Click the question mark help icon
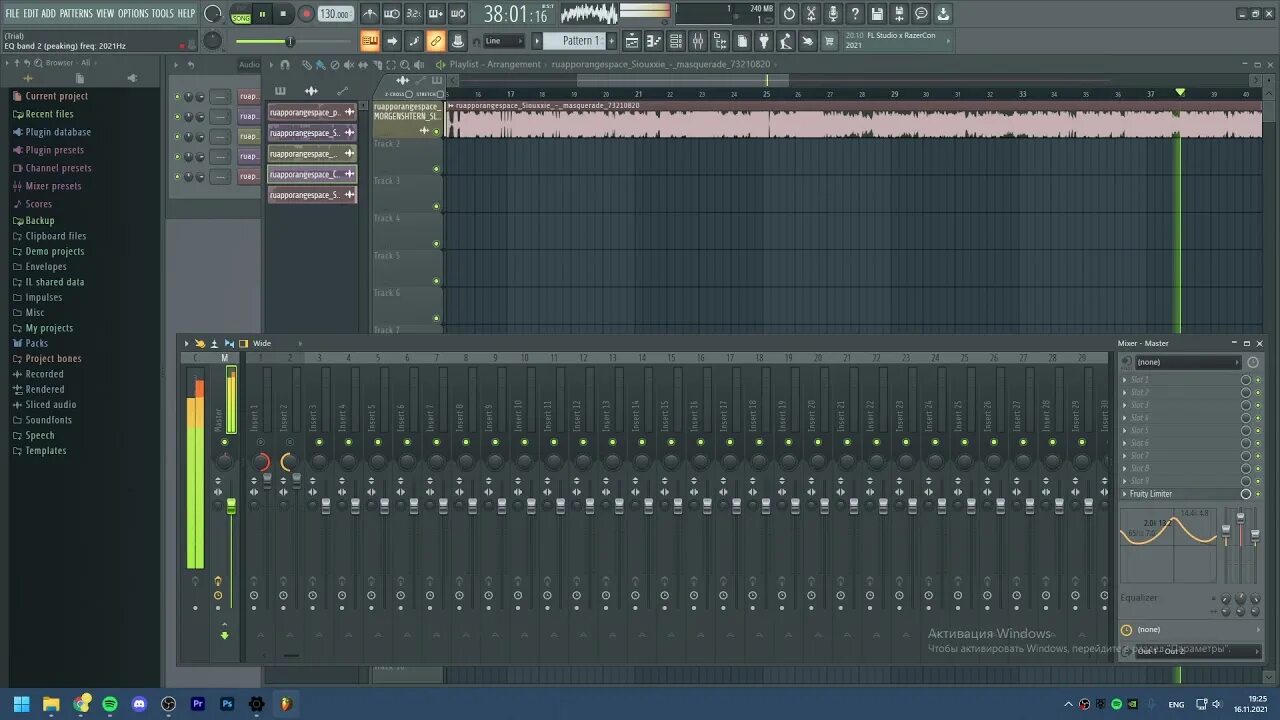Viewport: 1280px width, 720px height. coord(855,14)
